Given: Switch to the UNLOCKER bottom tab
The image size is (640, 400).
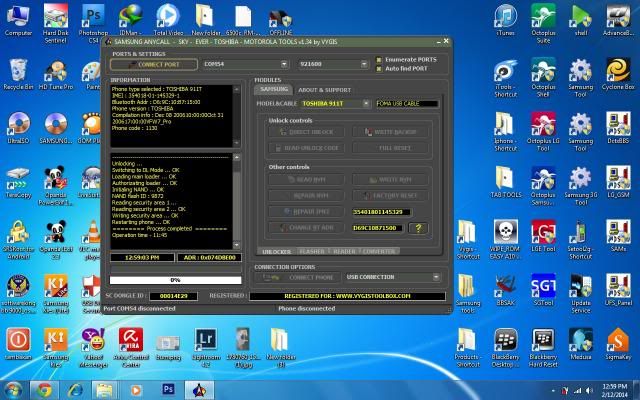Looking at the screenshot, I should [277, 251].
